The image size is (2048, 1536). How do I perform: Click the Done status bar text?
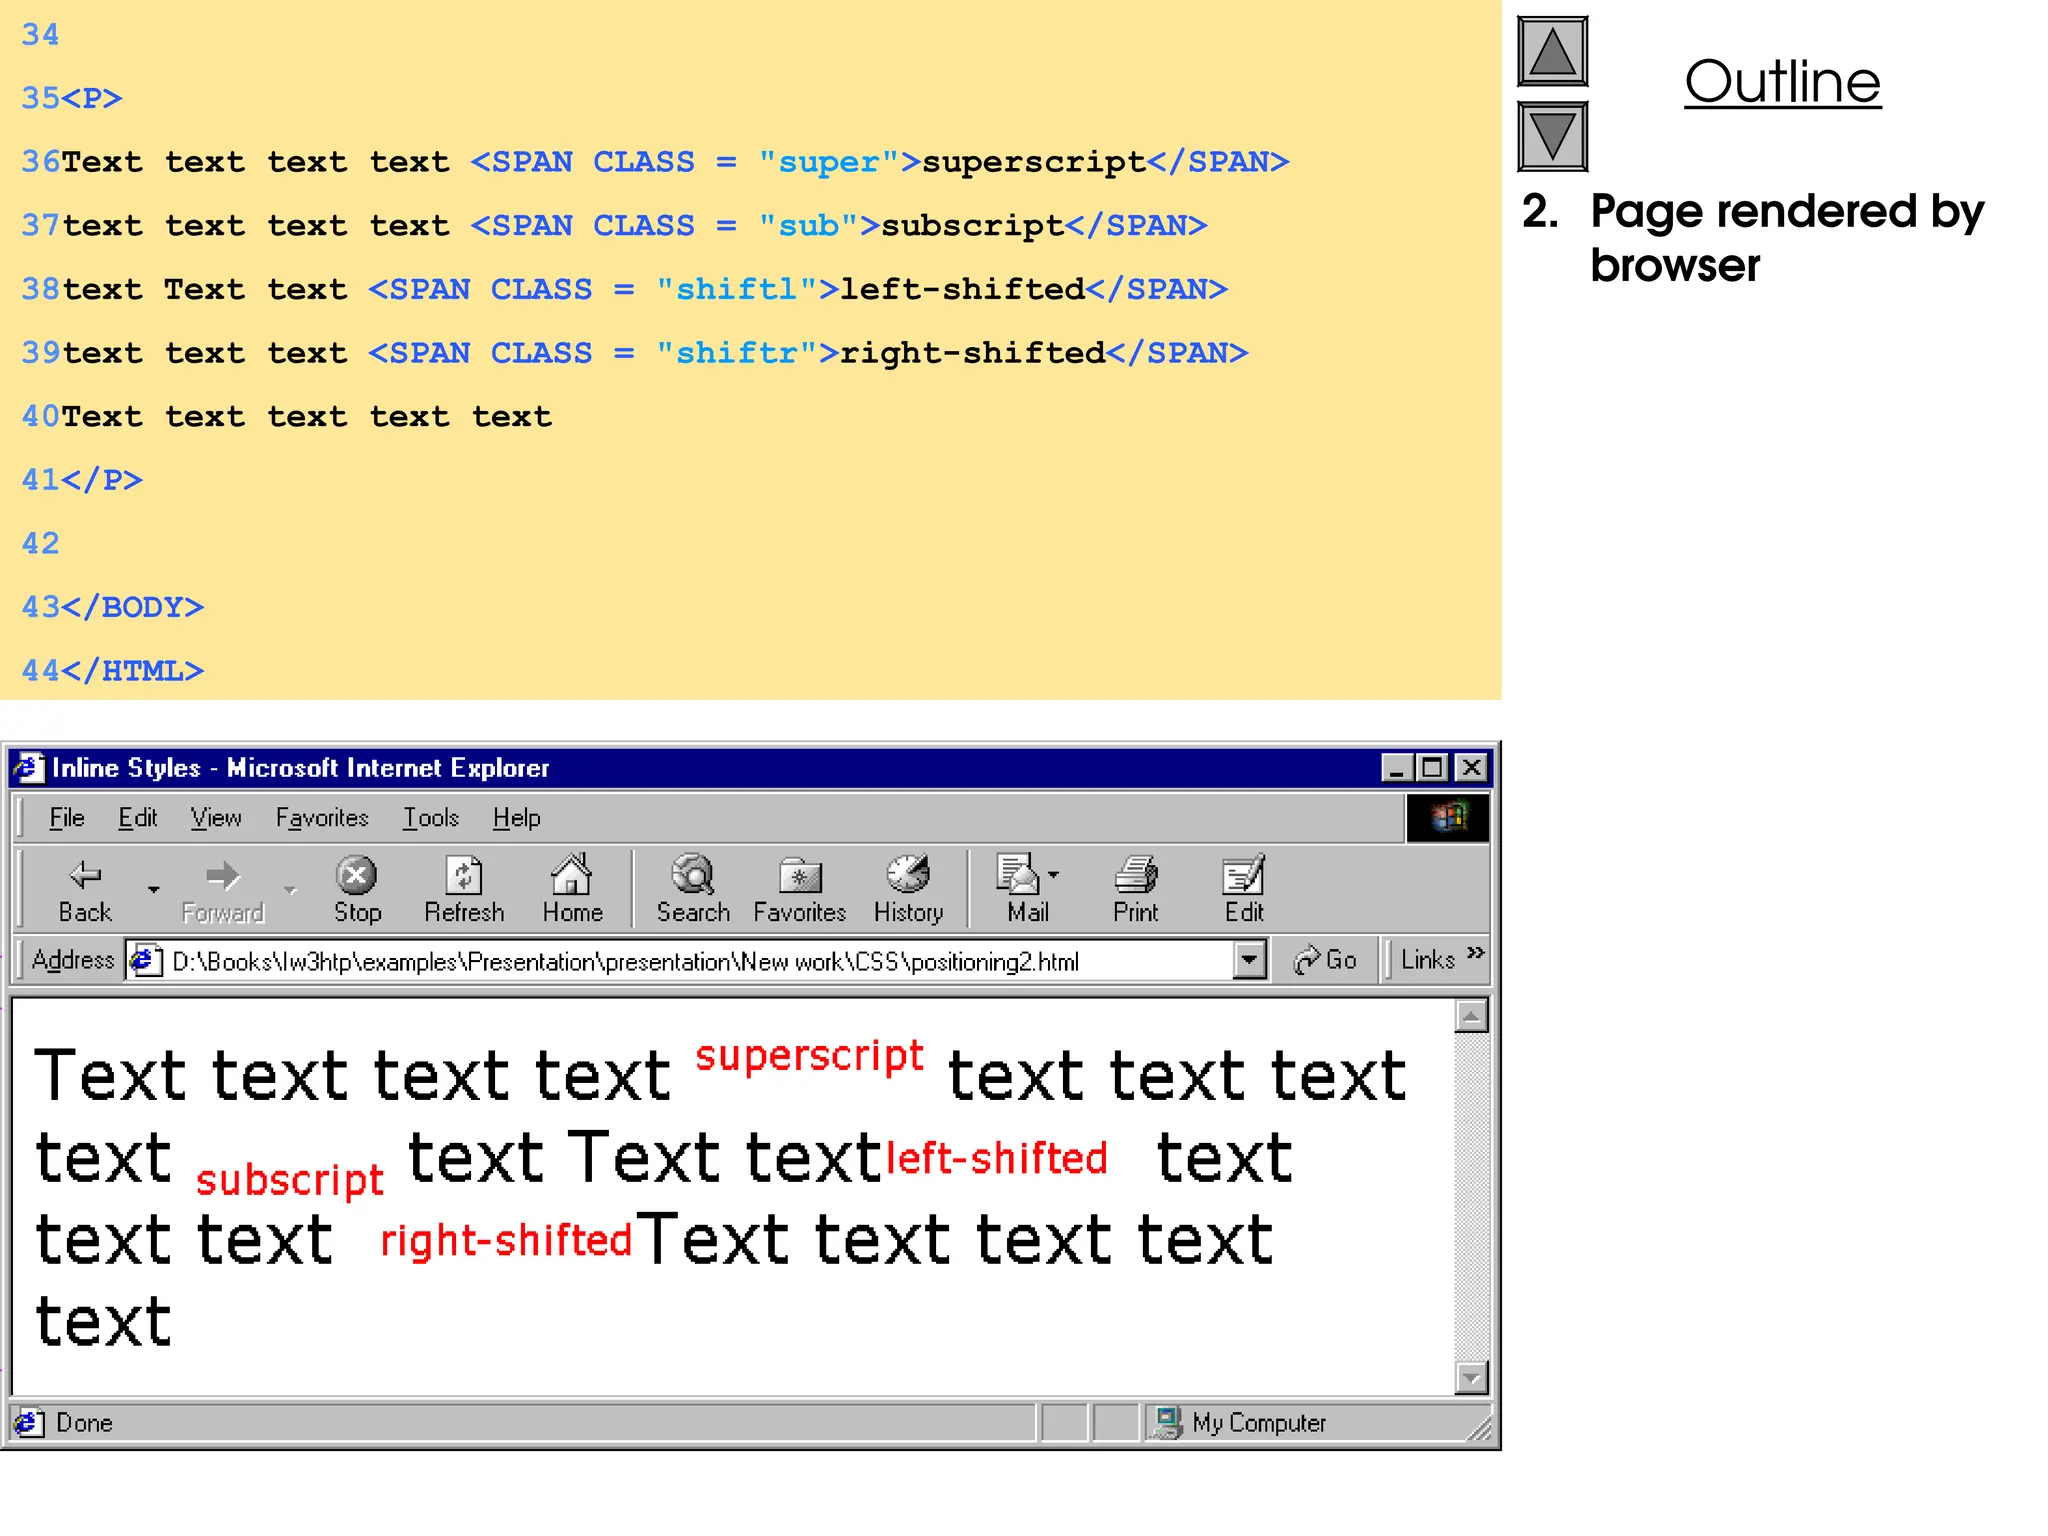84,1422
